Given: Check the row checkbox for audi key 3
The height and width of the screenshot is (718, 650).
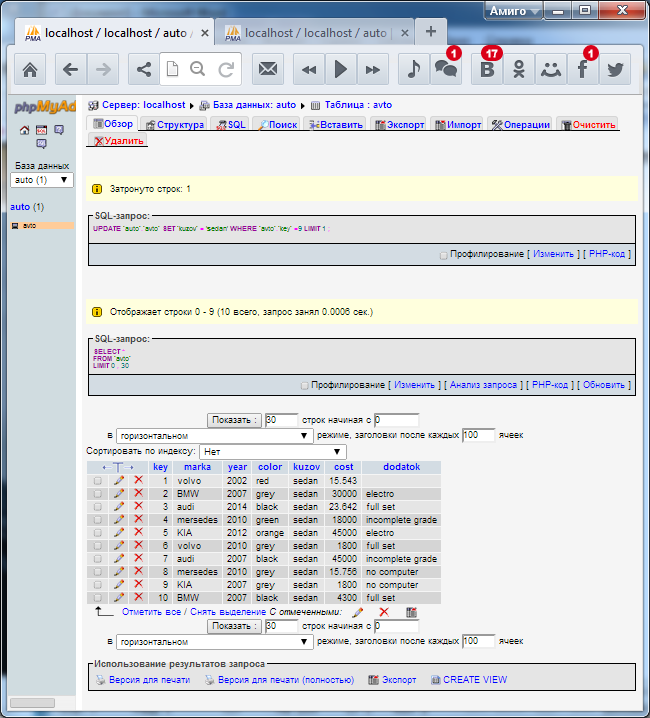Looking at the screenshot, I should click(x=98, y=507).
